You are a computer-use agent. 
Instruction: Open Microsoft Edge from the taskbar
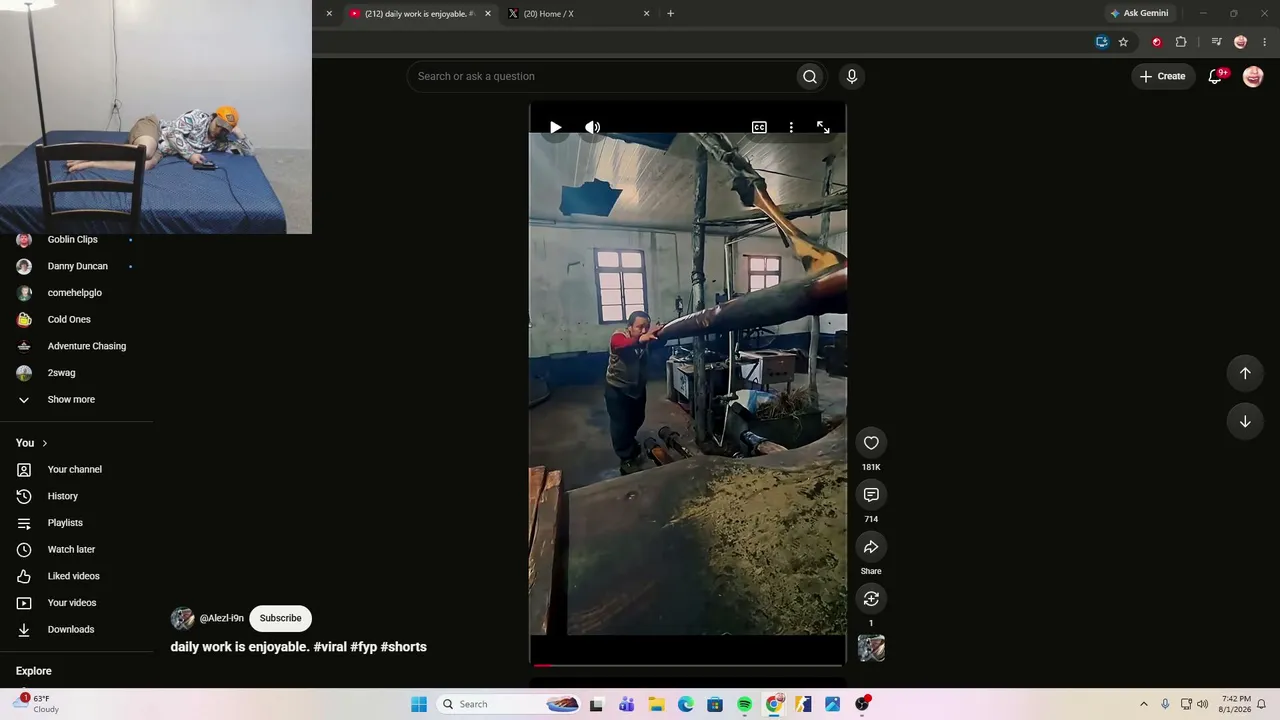686,704
